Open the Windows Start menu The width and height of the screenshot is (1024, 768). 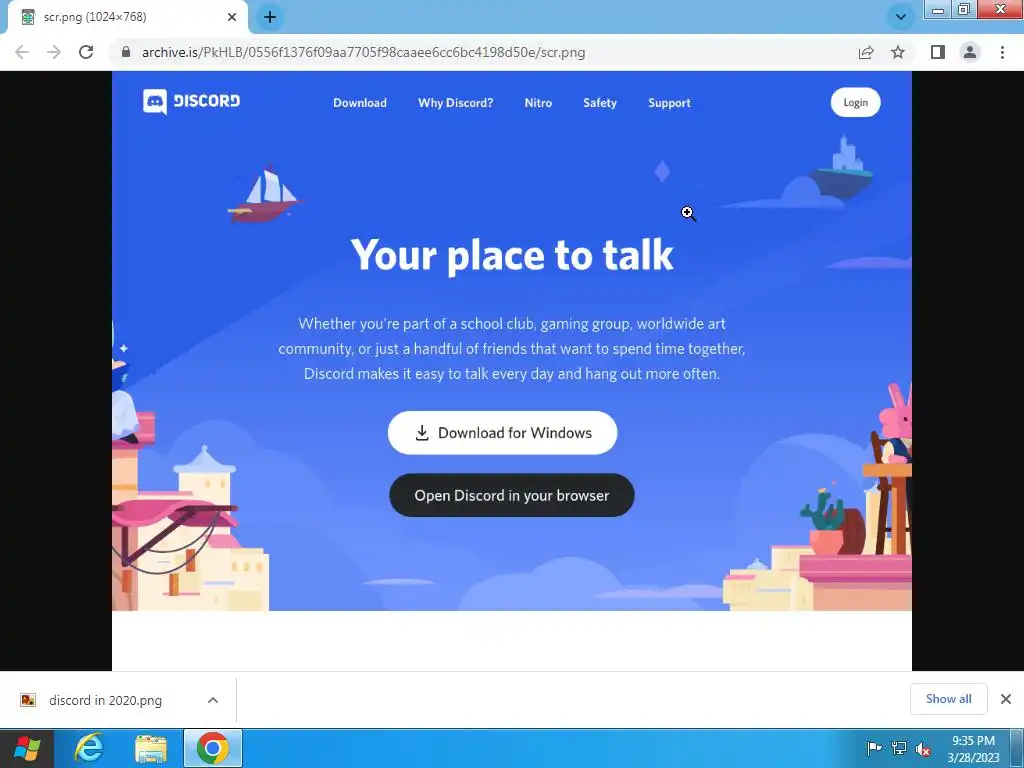point(26,748)
